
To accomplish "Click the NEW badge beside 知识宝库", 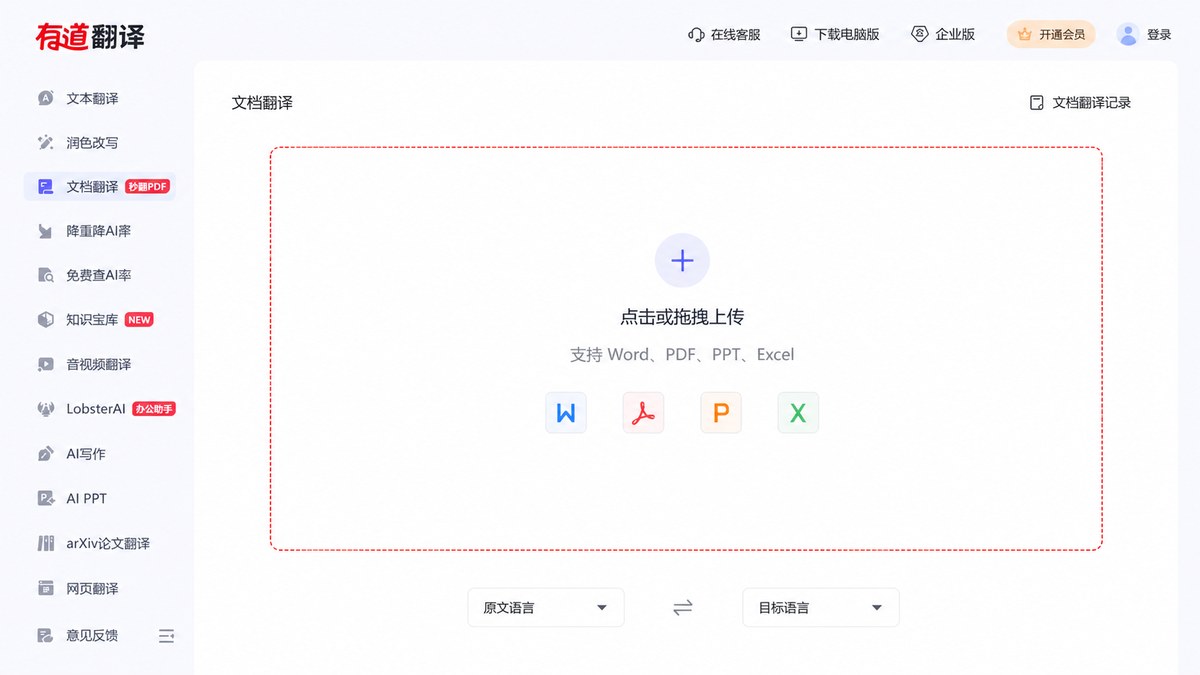I will [x=139, y=320].
